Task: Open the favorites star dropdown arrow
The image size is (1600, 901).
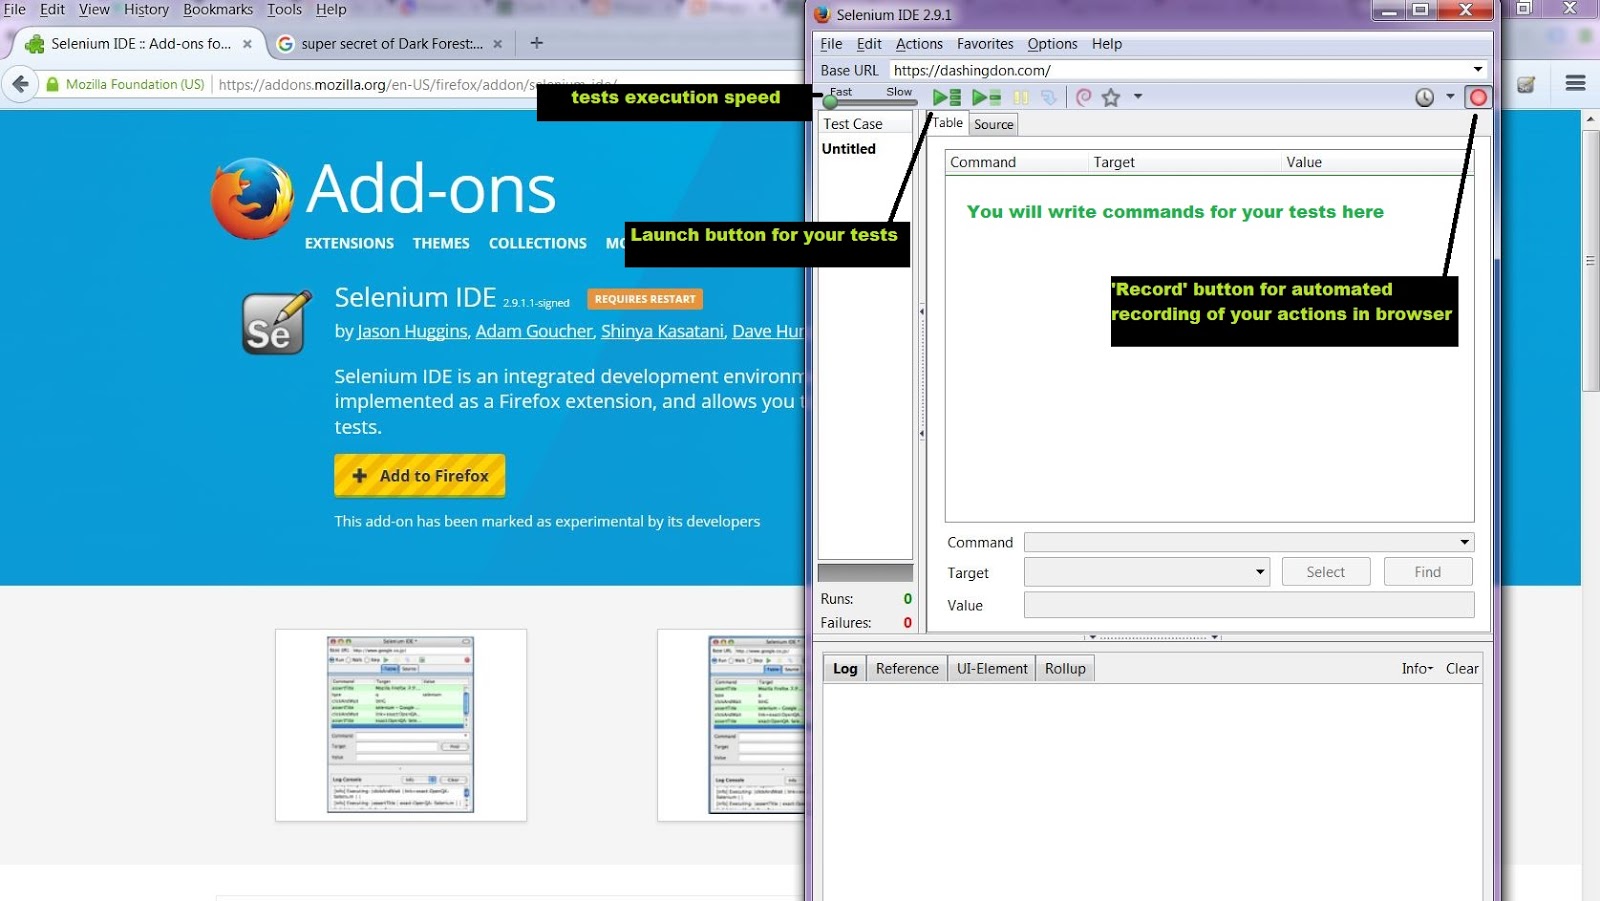Action: 1138,97
